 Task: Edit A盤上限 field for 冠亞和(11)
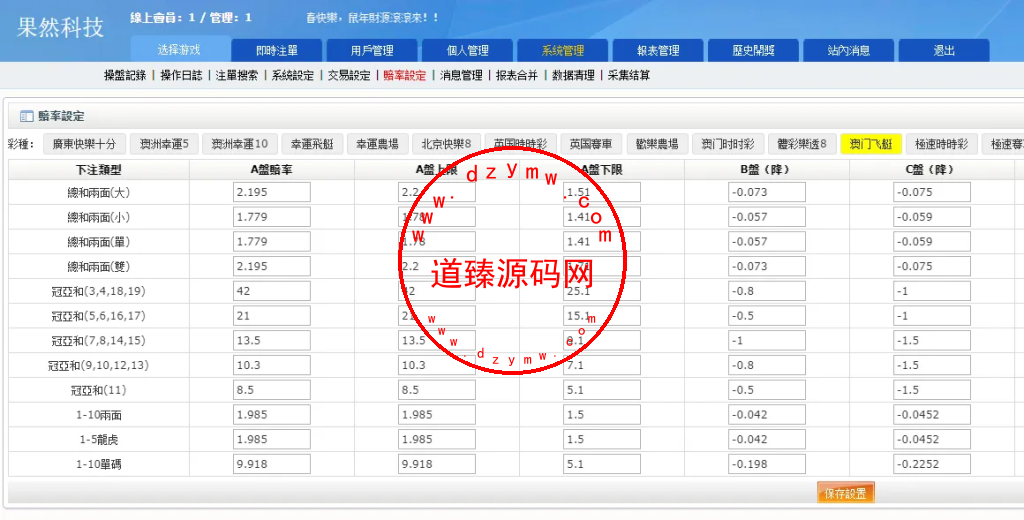click(x=437, y=390)
